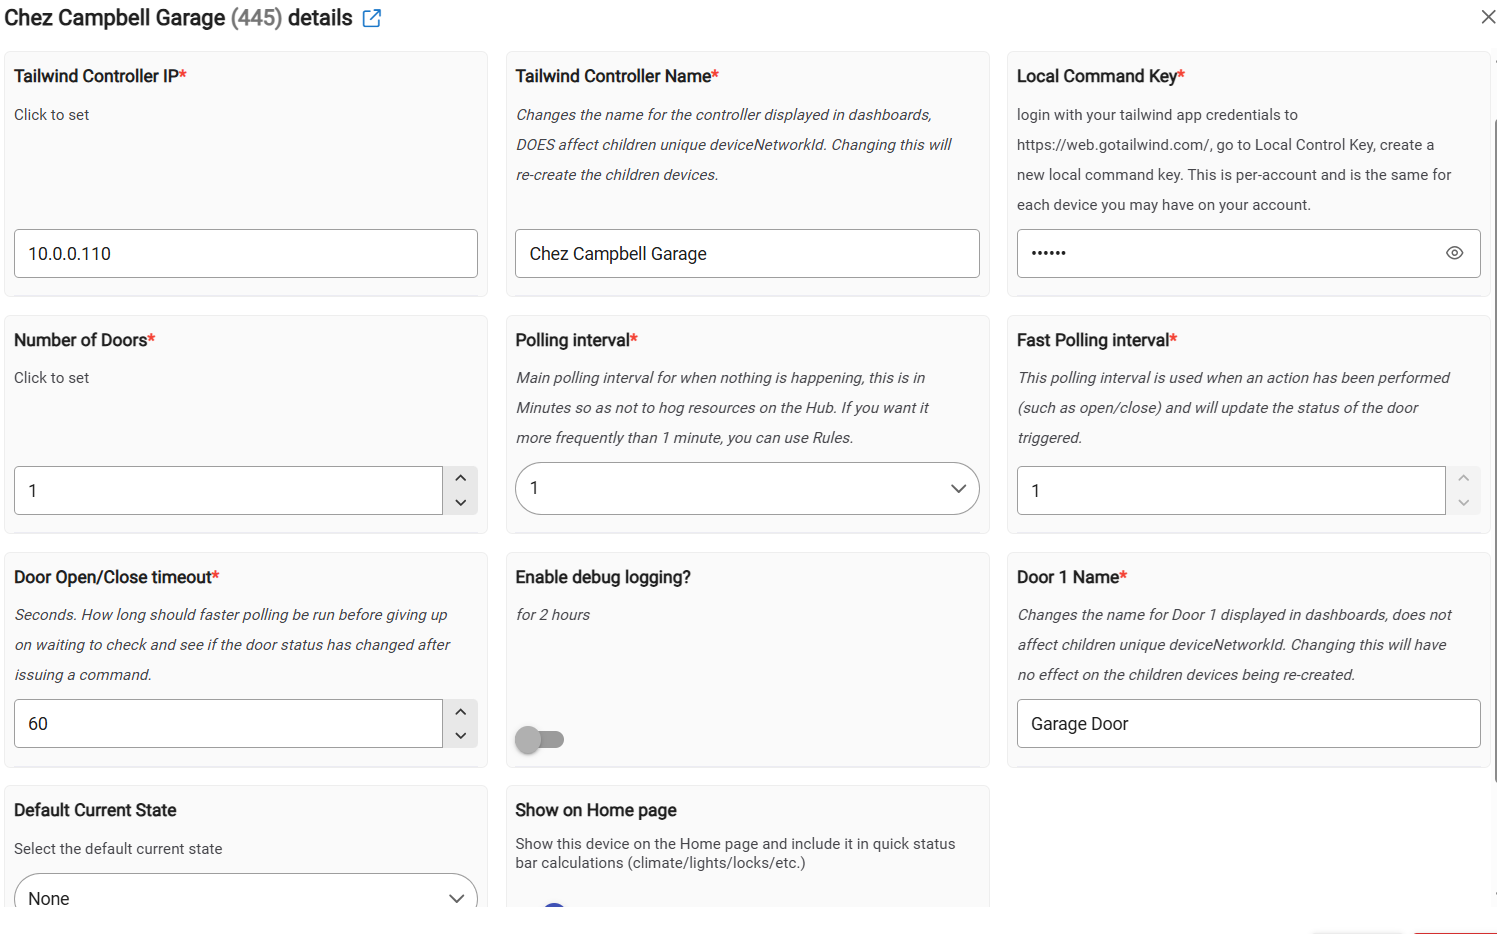Open device details in new window icon
This screenshot has height=934, width=1497.
click(x=372, y=18)
